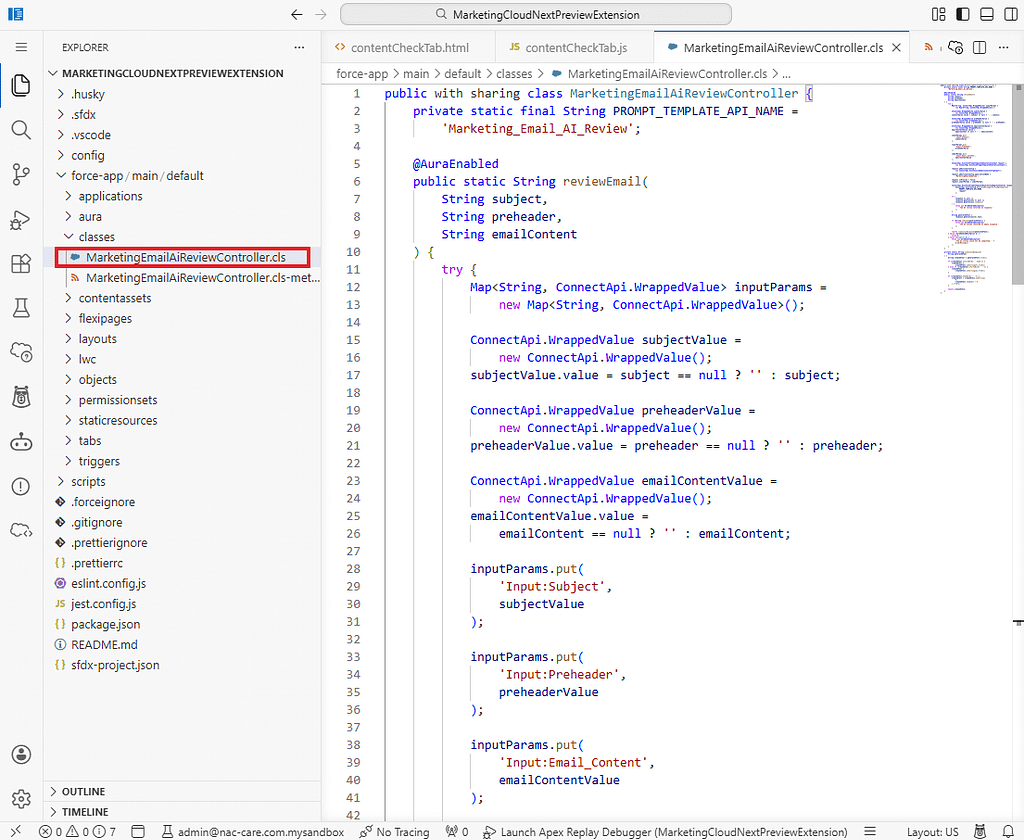Open the Search view icon

21,130
